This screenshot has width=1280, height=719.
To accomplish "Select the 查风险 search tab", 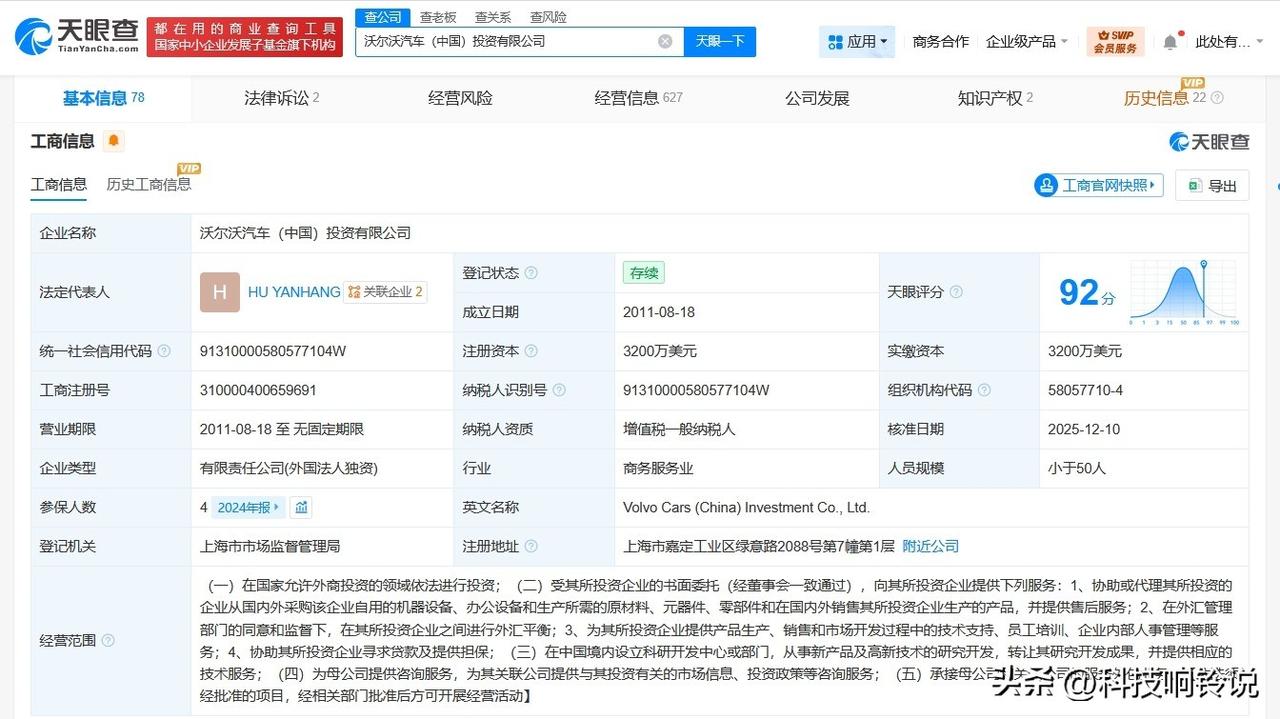I will point(546,16).
